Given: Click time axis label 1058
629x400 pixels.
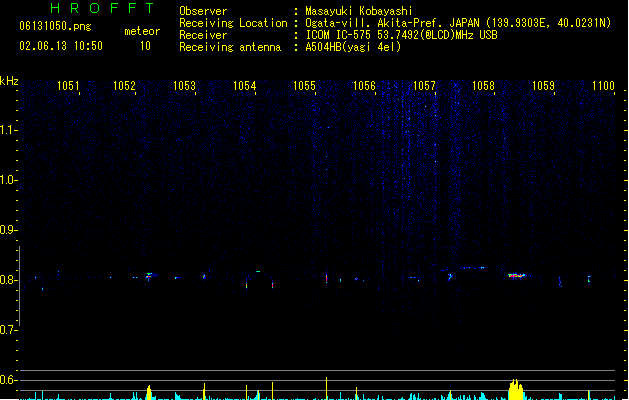Looking at the screenshot, I should [x=483, y=86].
